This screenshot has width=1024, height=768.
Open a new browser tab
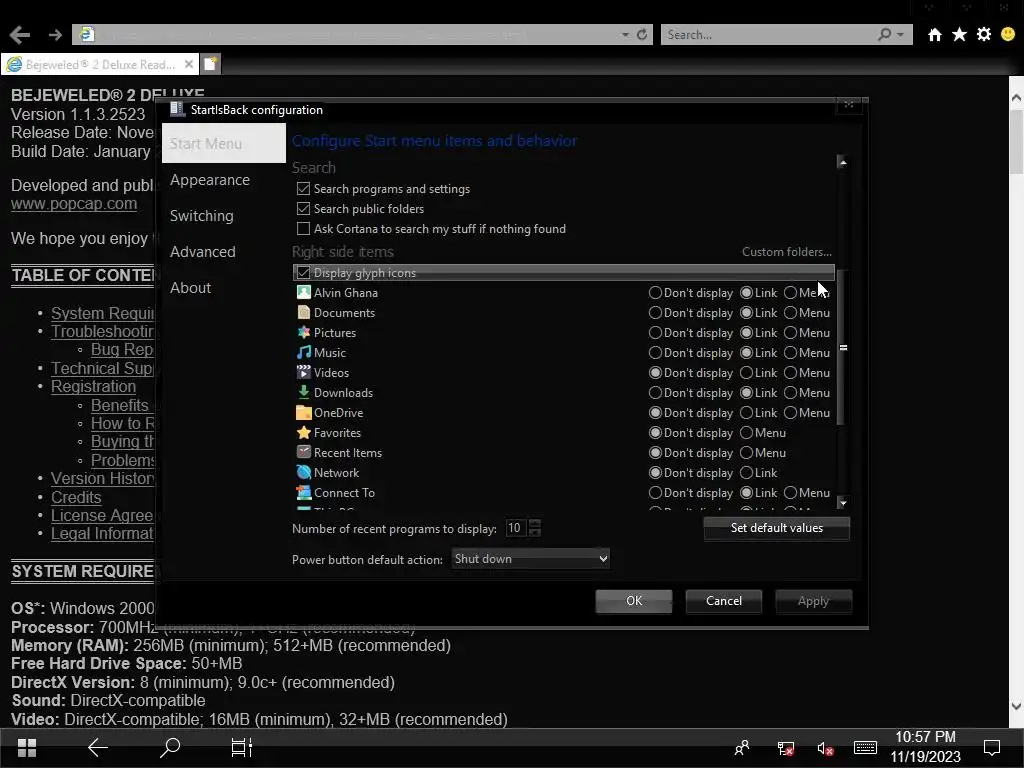(210, 64)
